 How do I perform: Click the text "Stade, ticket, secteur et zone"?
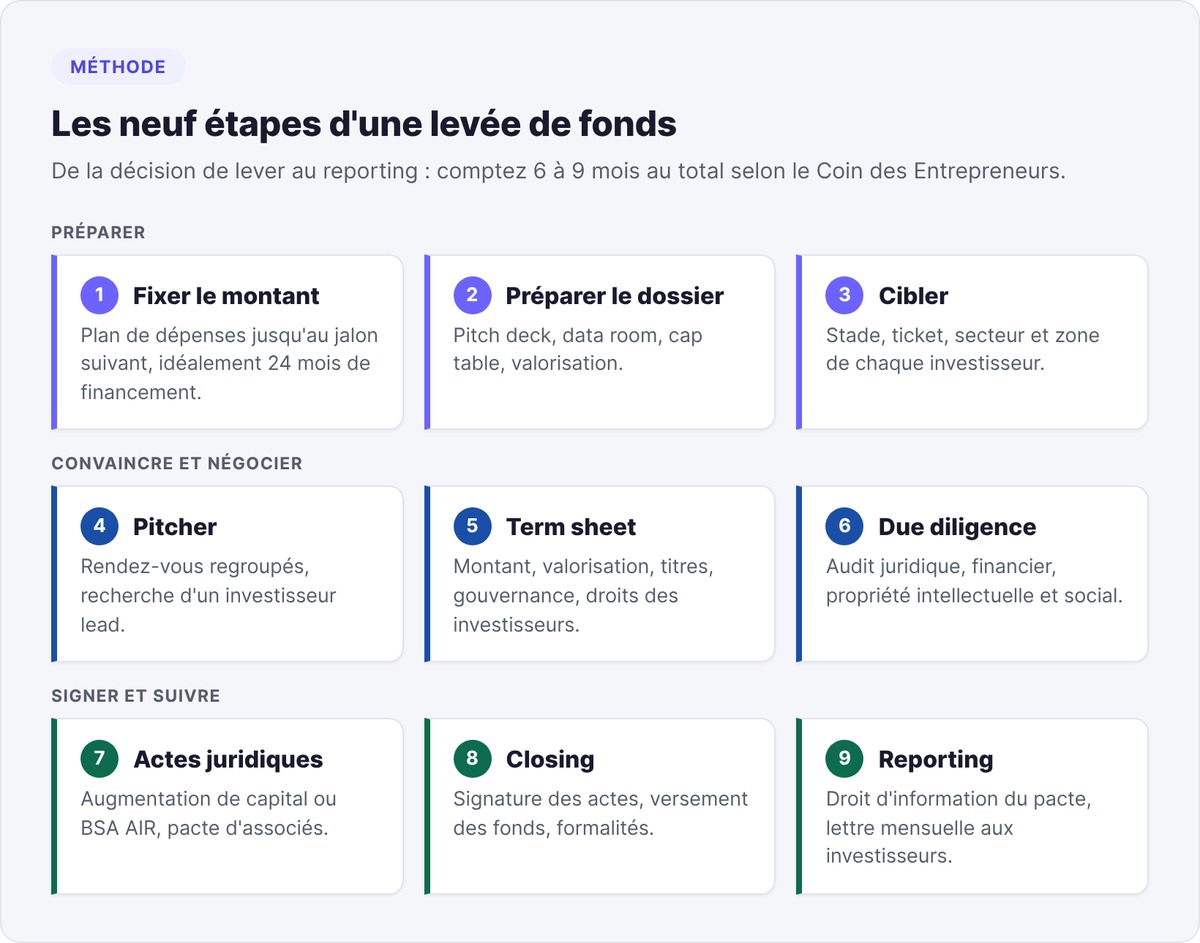click(x=962, y=349)
